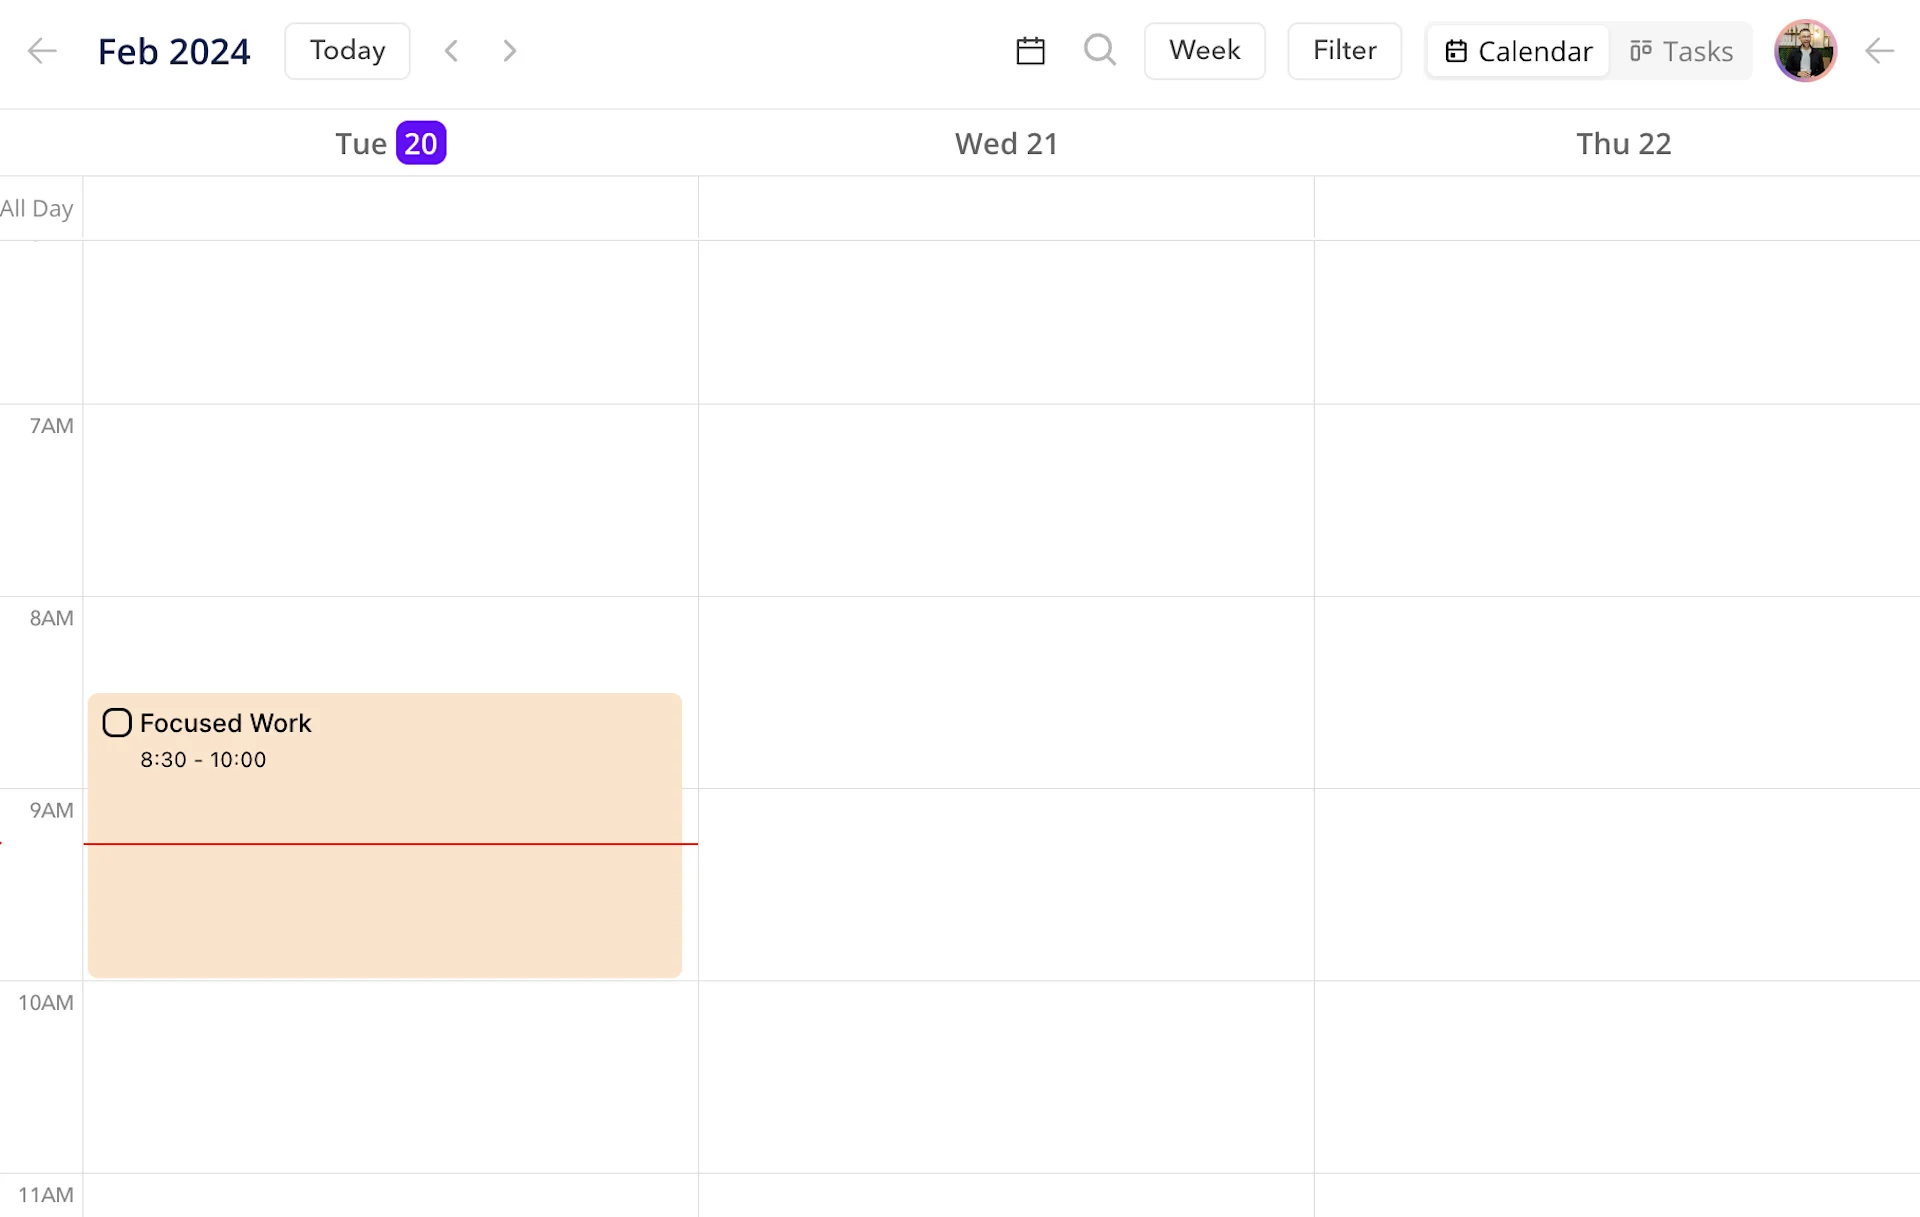Collapse the sidebar with top-right arrow
This screenshot has width=1920, height=1217.
coord(1880,50)
